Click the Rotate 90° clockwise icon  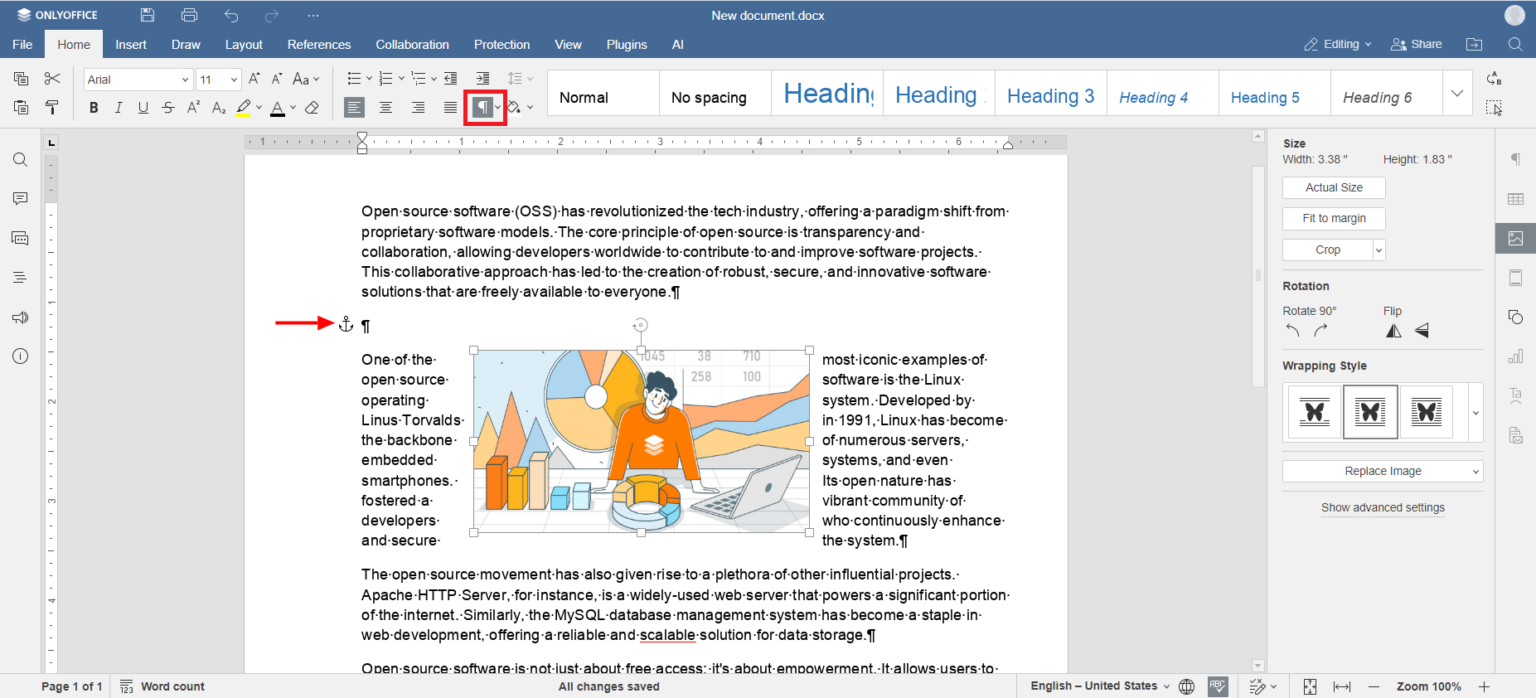click(1321, 331)
